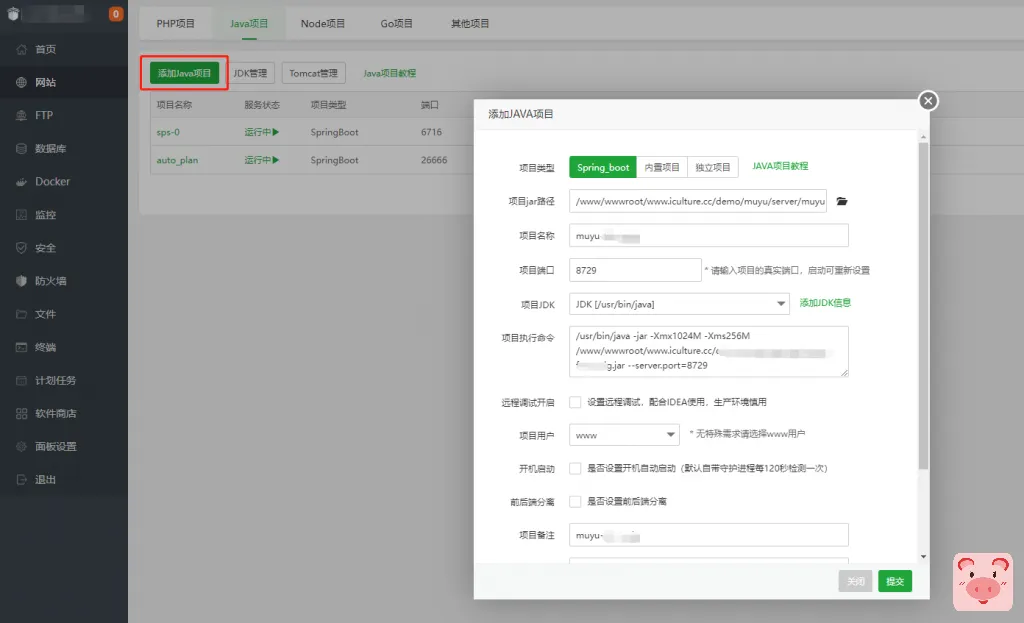1024x623 pixels.
Task: Open the 软件商店 app store icon
Action: click(22, 413)
